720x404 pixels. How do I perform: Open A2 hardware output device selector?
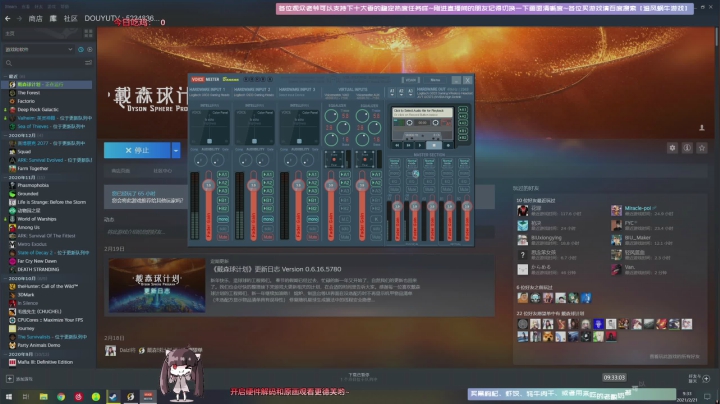pyautogui.click(x=401, y=92)
